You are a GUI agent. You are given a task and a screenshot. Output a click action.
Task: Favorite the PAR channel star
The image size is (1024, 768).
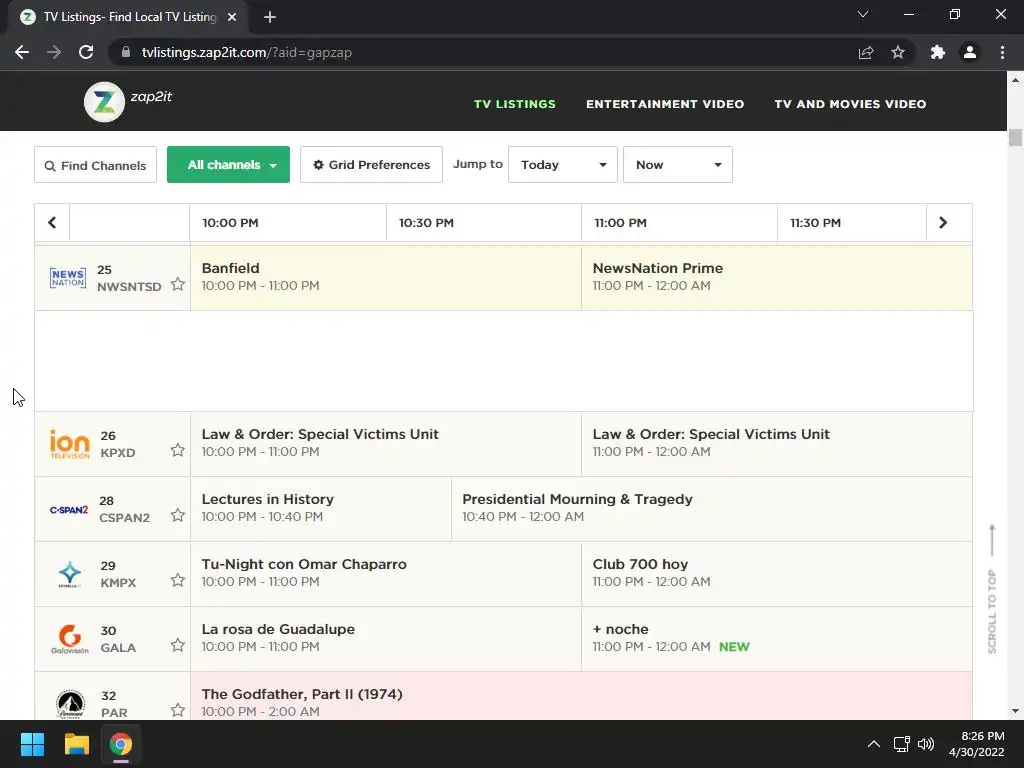178,710
